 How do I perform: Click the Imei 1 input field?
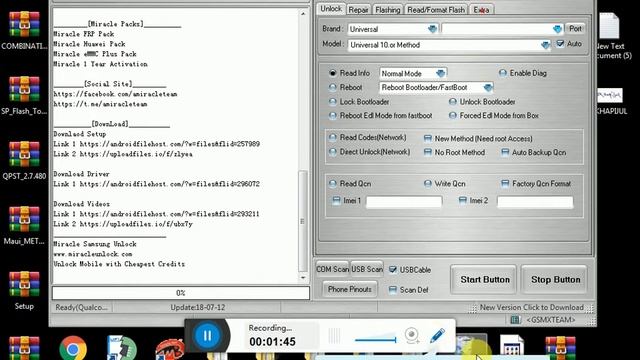pos(404,202)
